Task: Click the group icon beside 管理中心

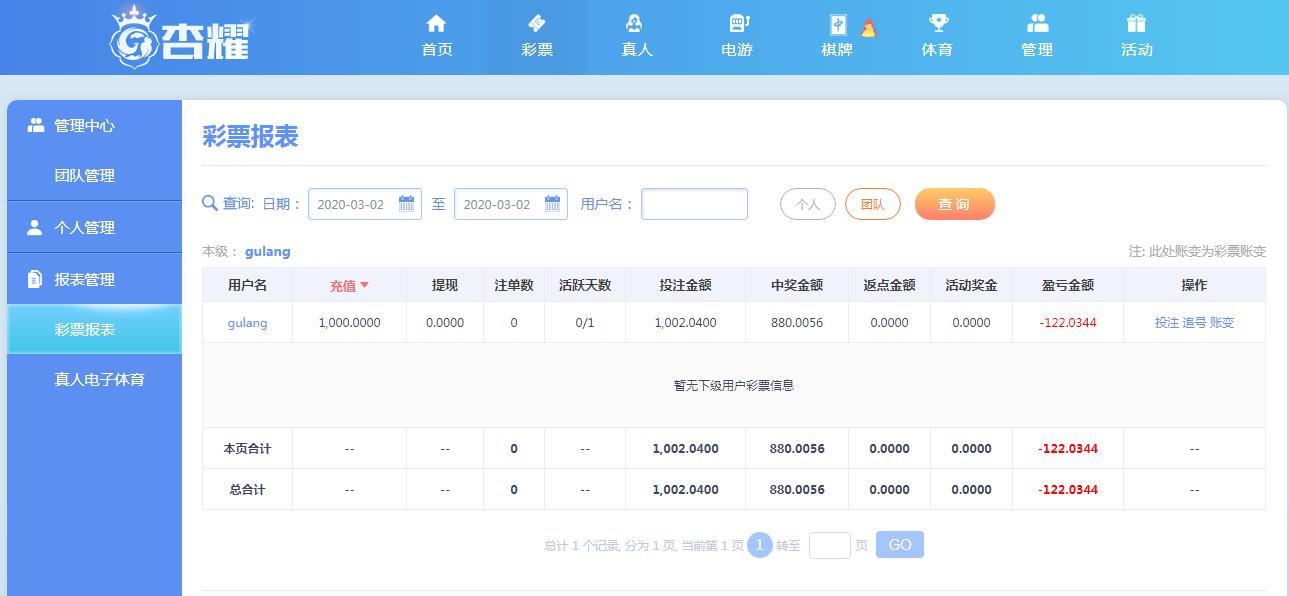Action: (x=36, y=125)
